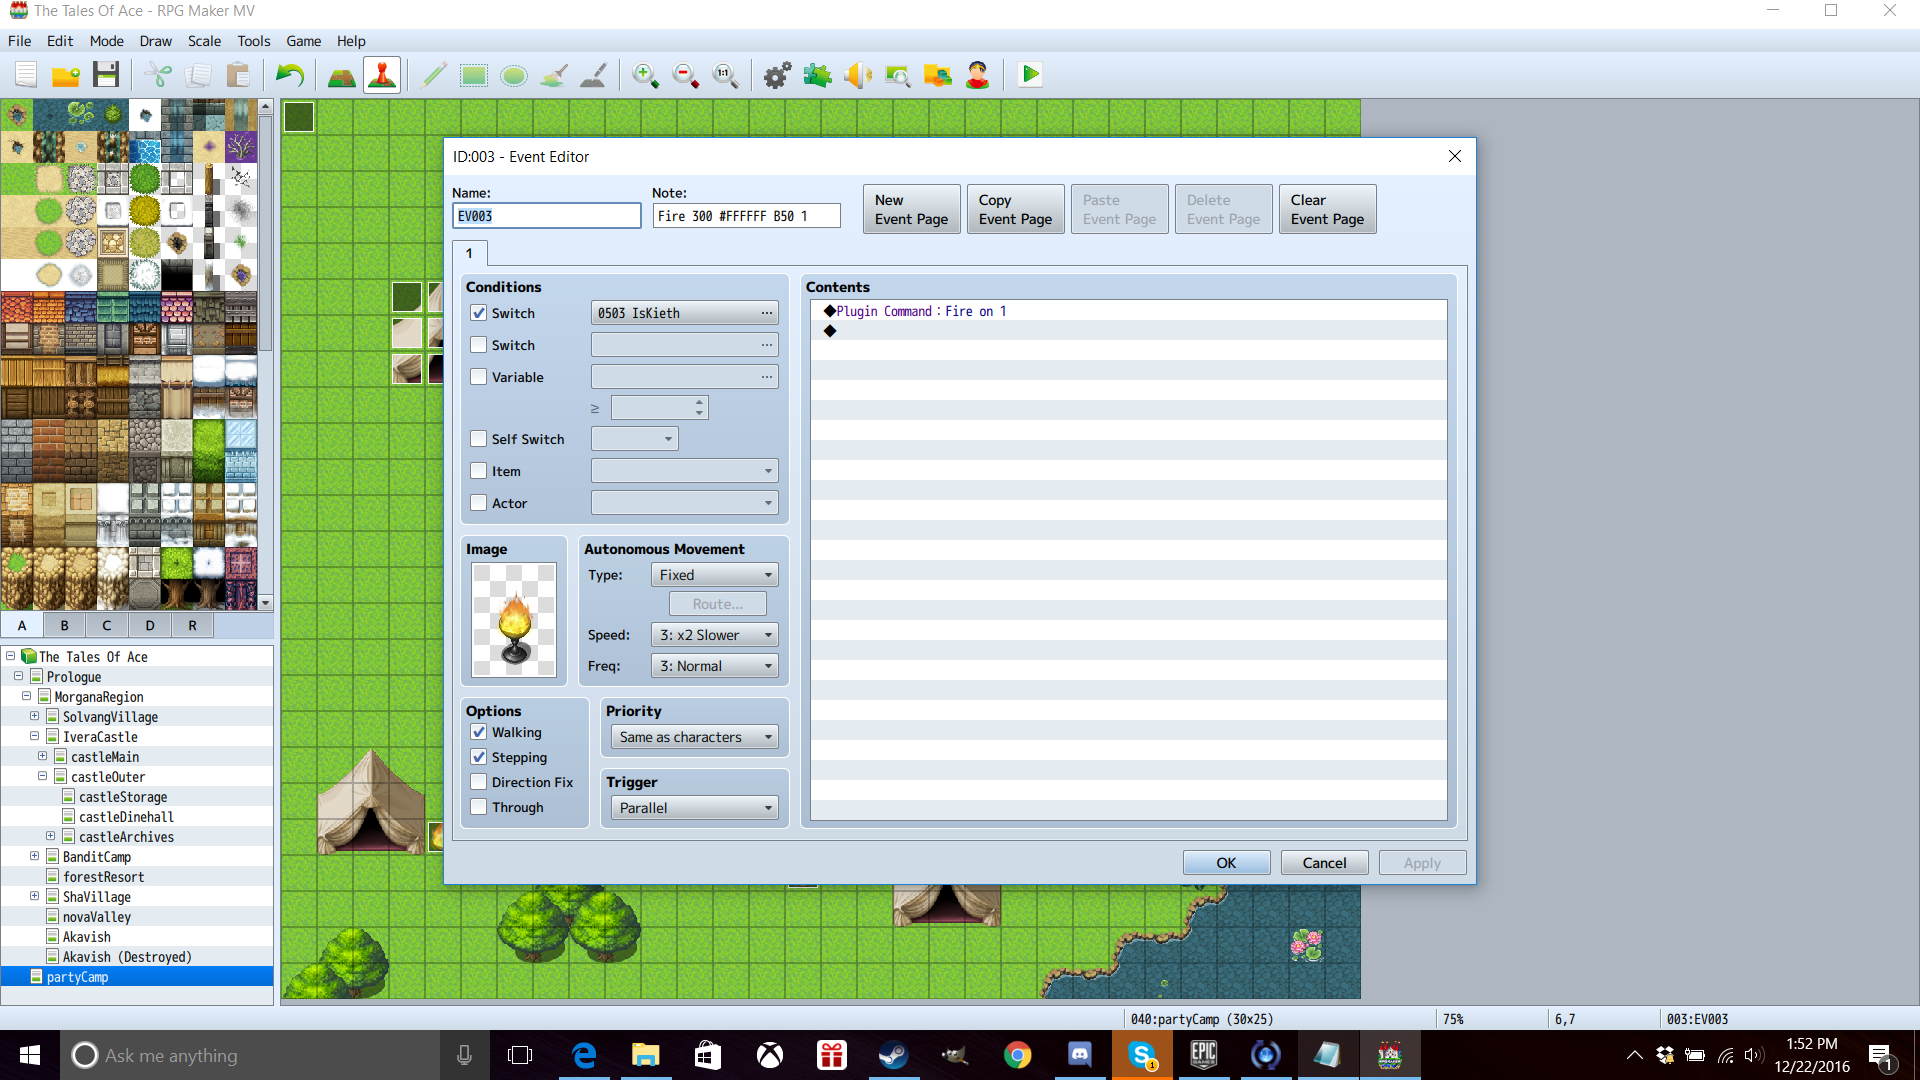The height and width of the screenshot is (1080, 1920).
Task: Select the Event mode icon in toolbar
Action: [x=382, y=75]
